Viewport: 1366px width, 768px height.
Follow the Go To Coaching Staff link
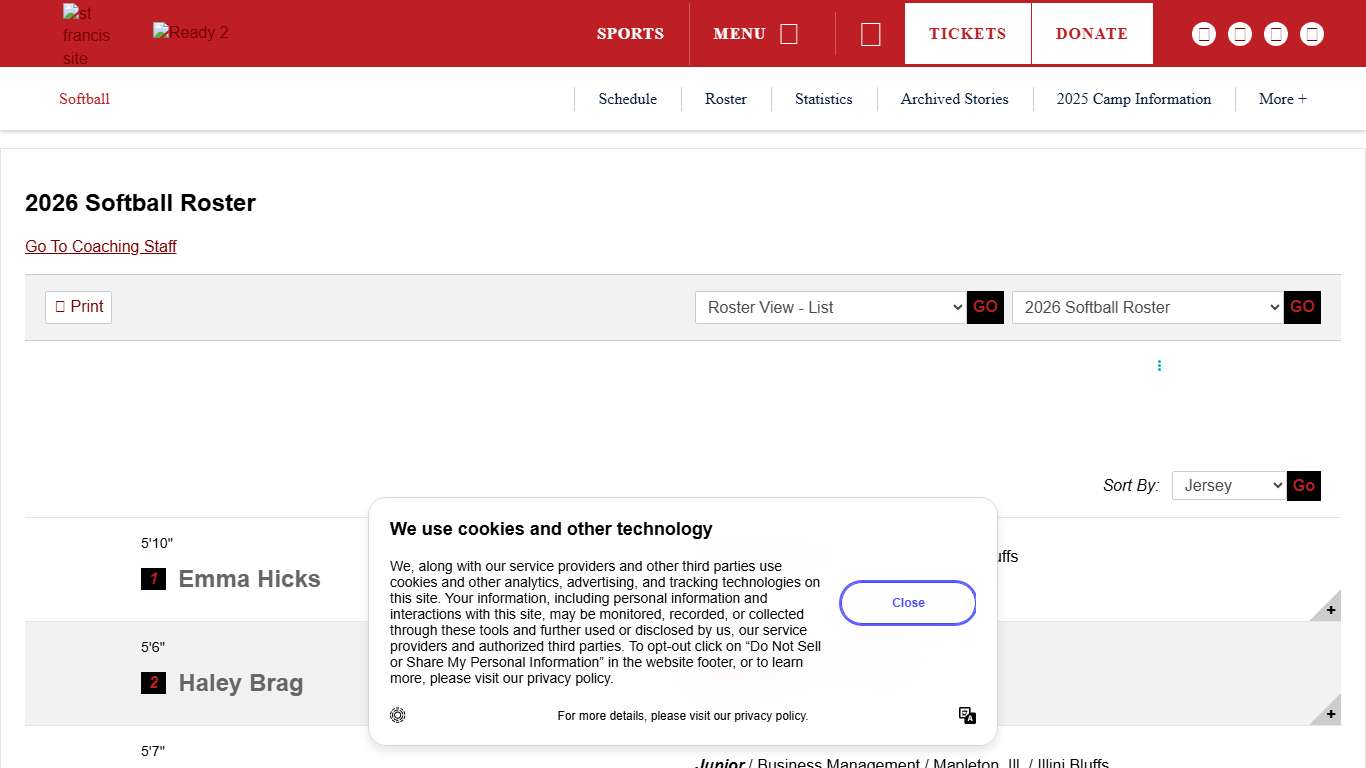click(101, 246)
